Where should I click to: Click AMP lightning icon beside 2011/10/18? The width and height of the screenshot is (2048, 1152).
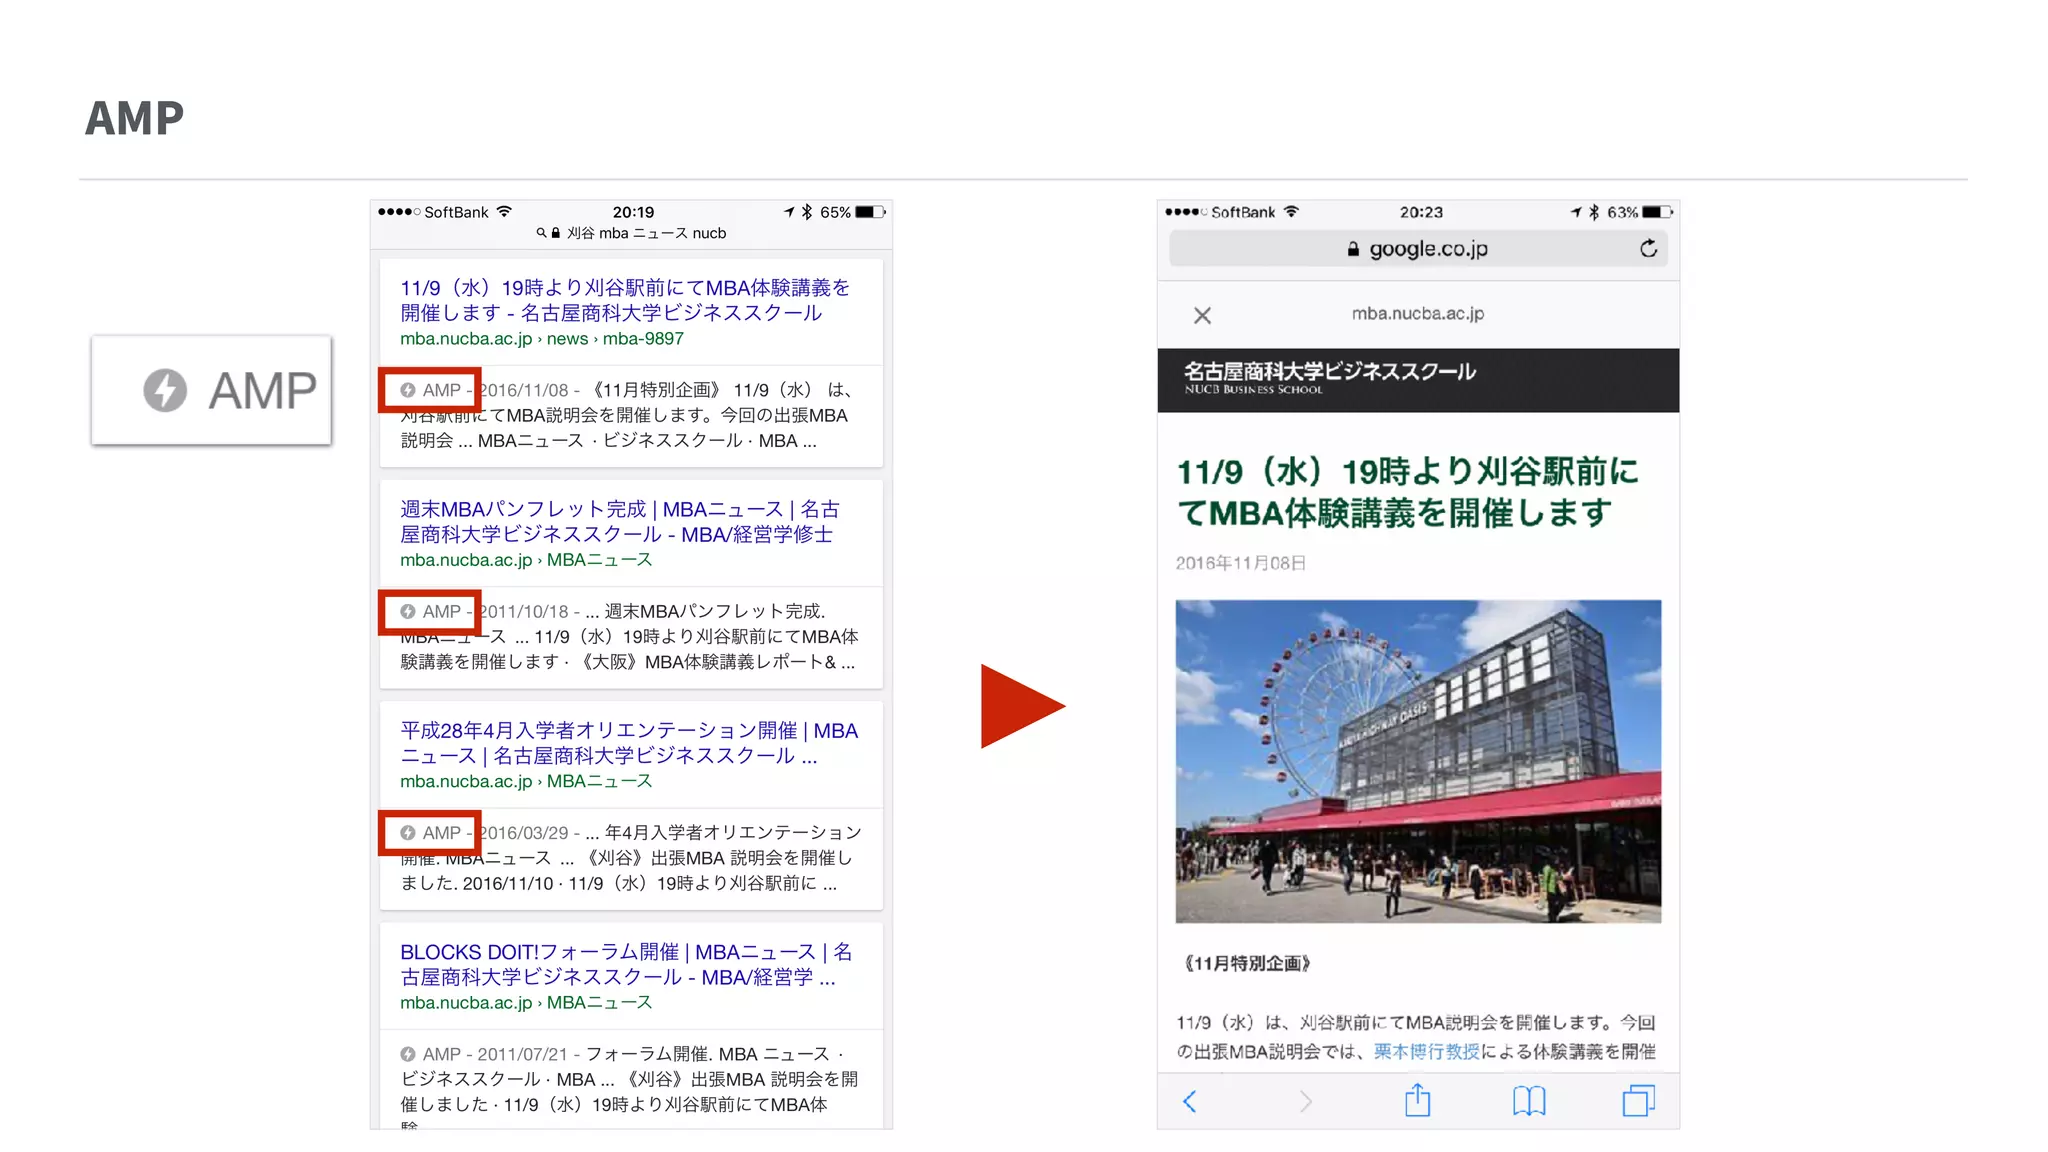pyautogui.click(x=408, y=611)
